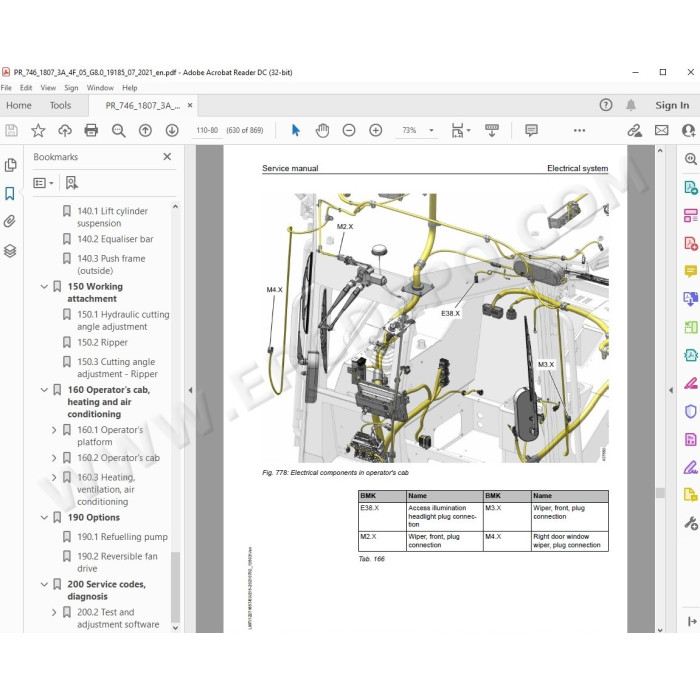Click the document vertical scrollbar thumb
This screenshot has height=700, width=700.
[660, 493]
